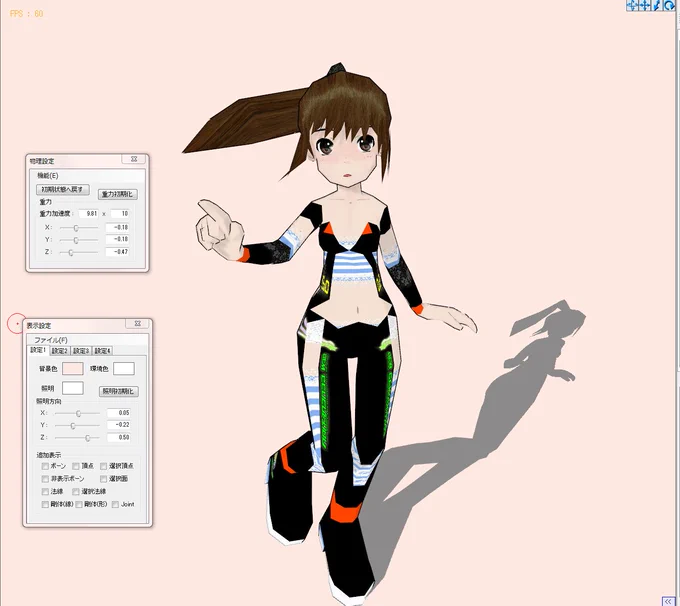
Task: Click the gravity X value field
Action: click(118, 227)
